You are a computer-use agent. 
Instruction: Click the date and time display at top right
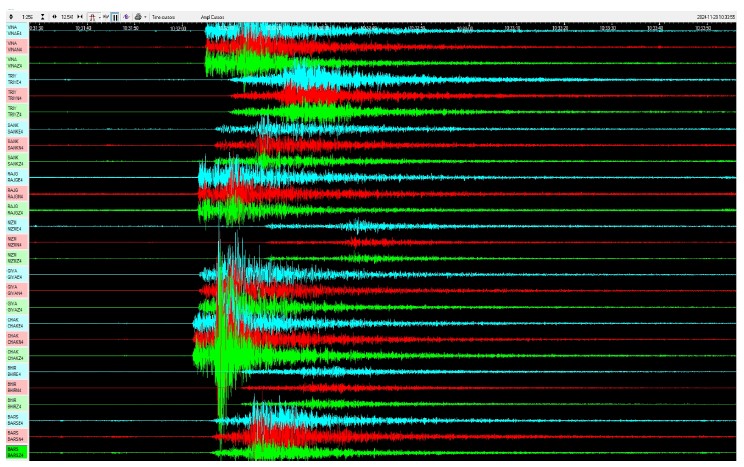716,17
